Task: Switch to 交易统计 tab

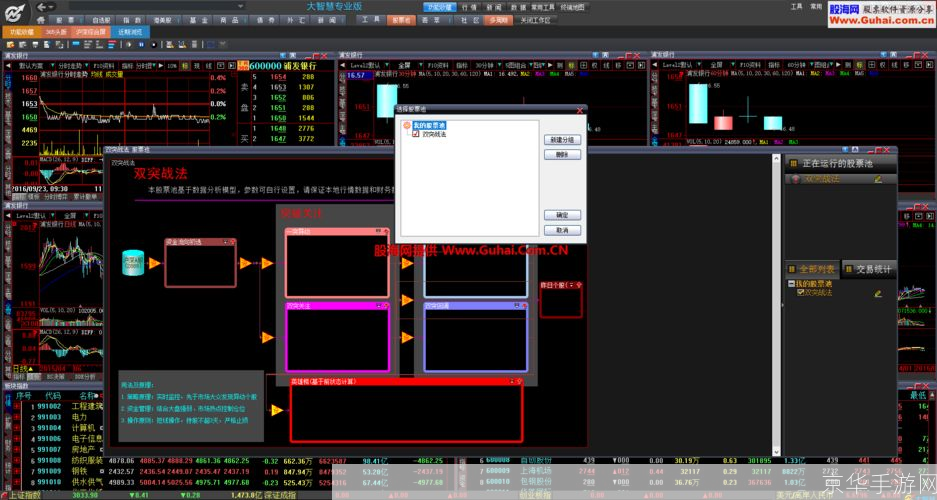Action: pyautogui.click(x=870, y=269)
